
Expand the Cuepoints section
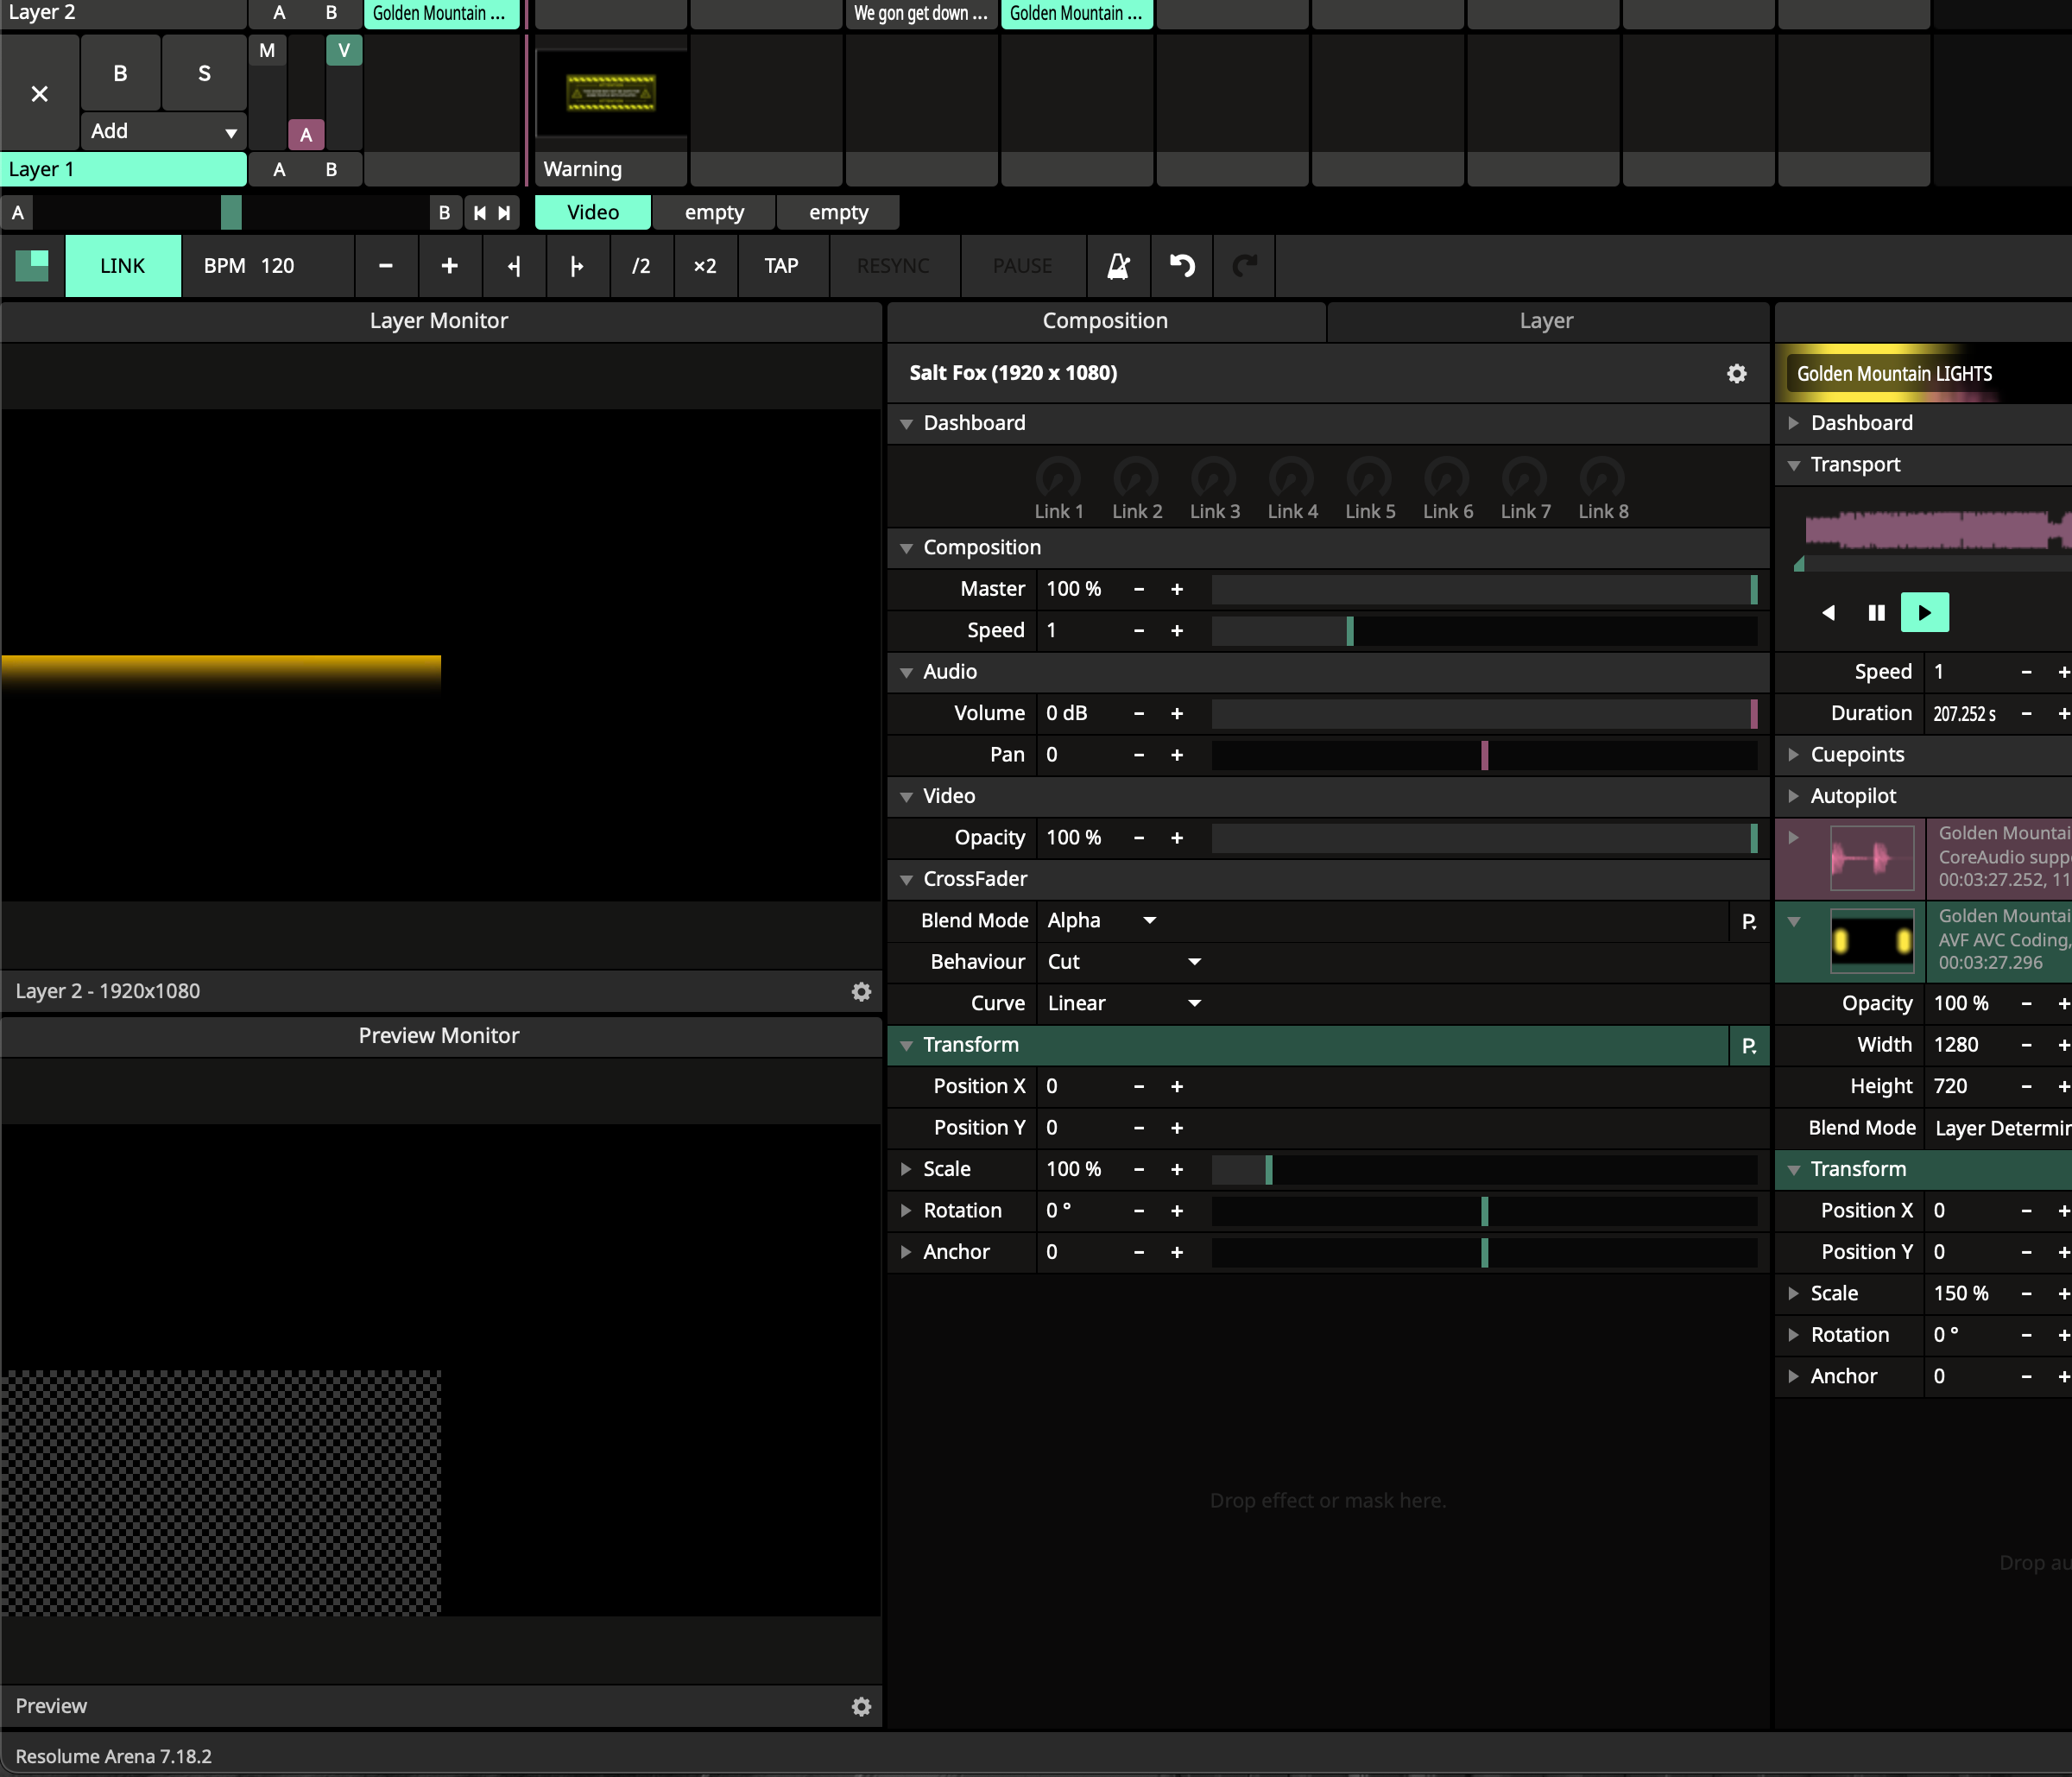click(1856, 755)
